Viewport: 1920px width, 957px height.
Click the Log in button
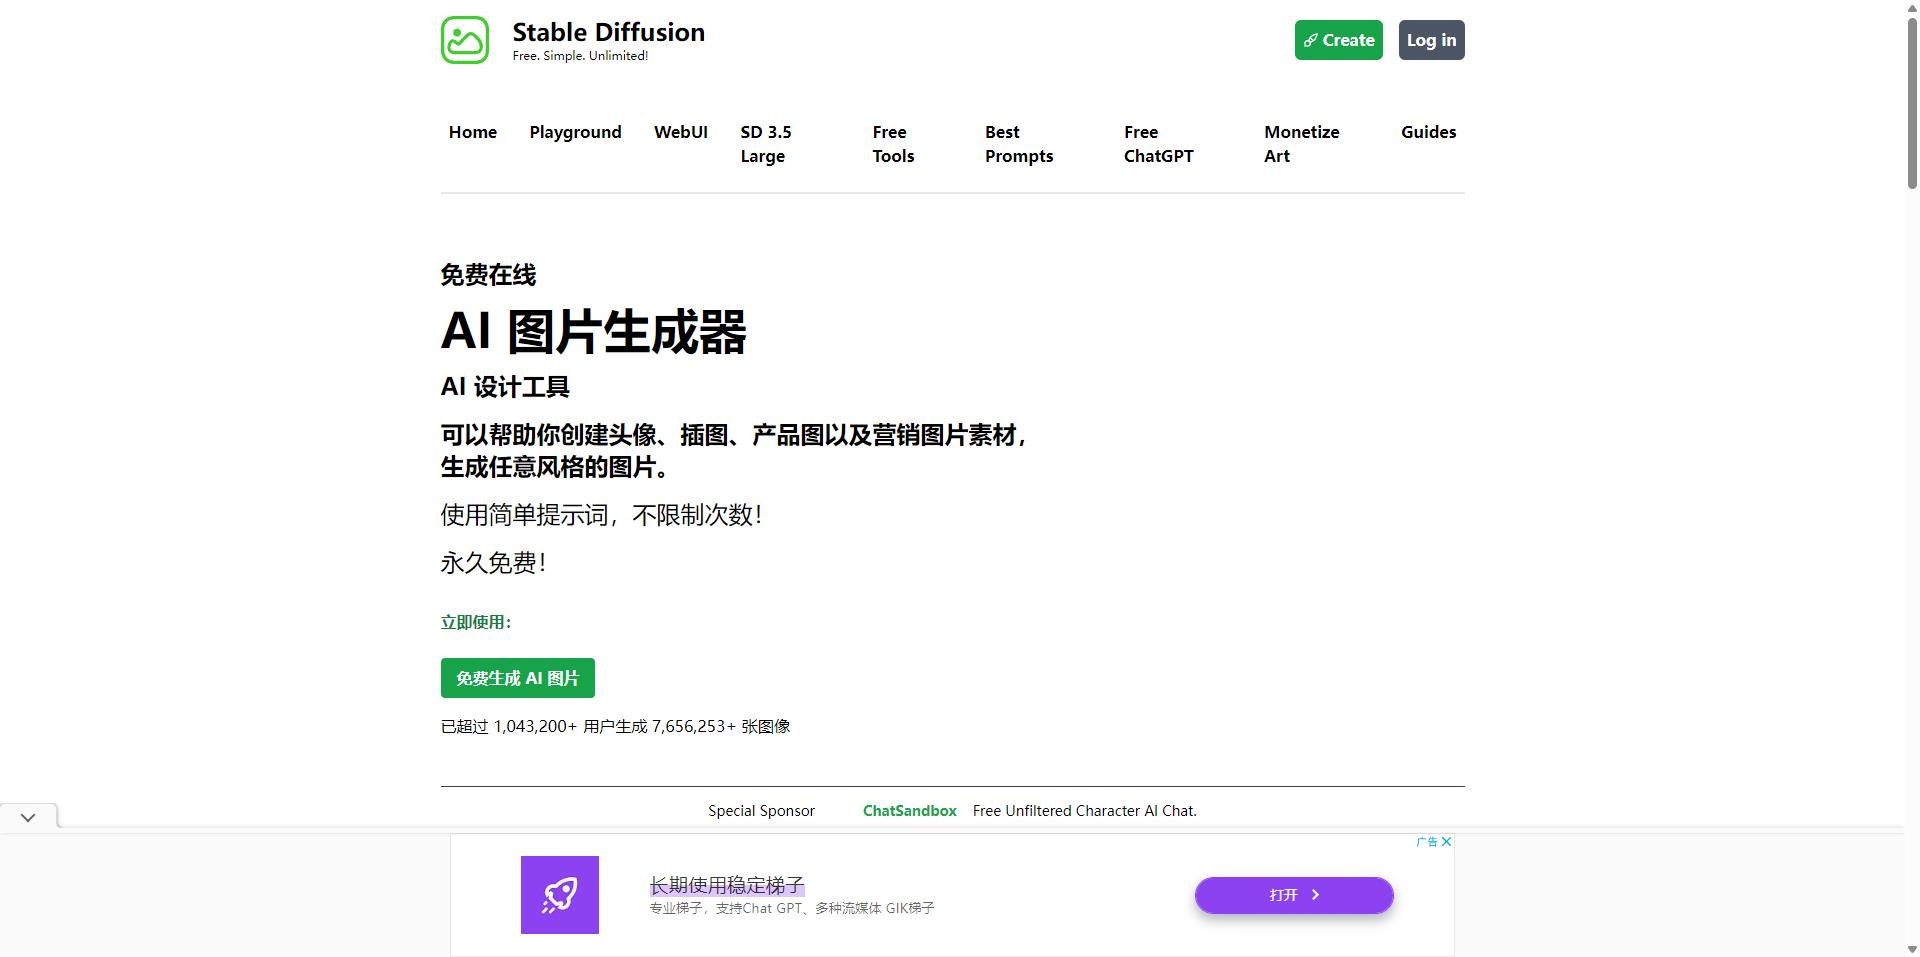1432,40
